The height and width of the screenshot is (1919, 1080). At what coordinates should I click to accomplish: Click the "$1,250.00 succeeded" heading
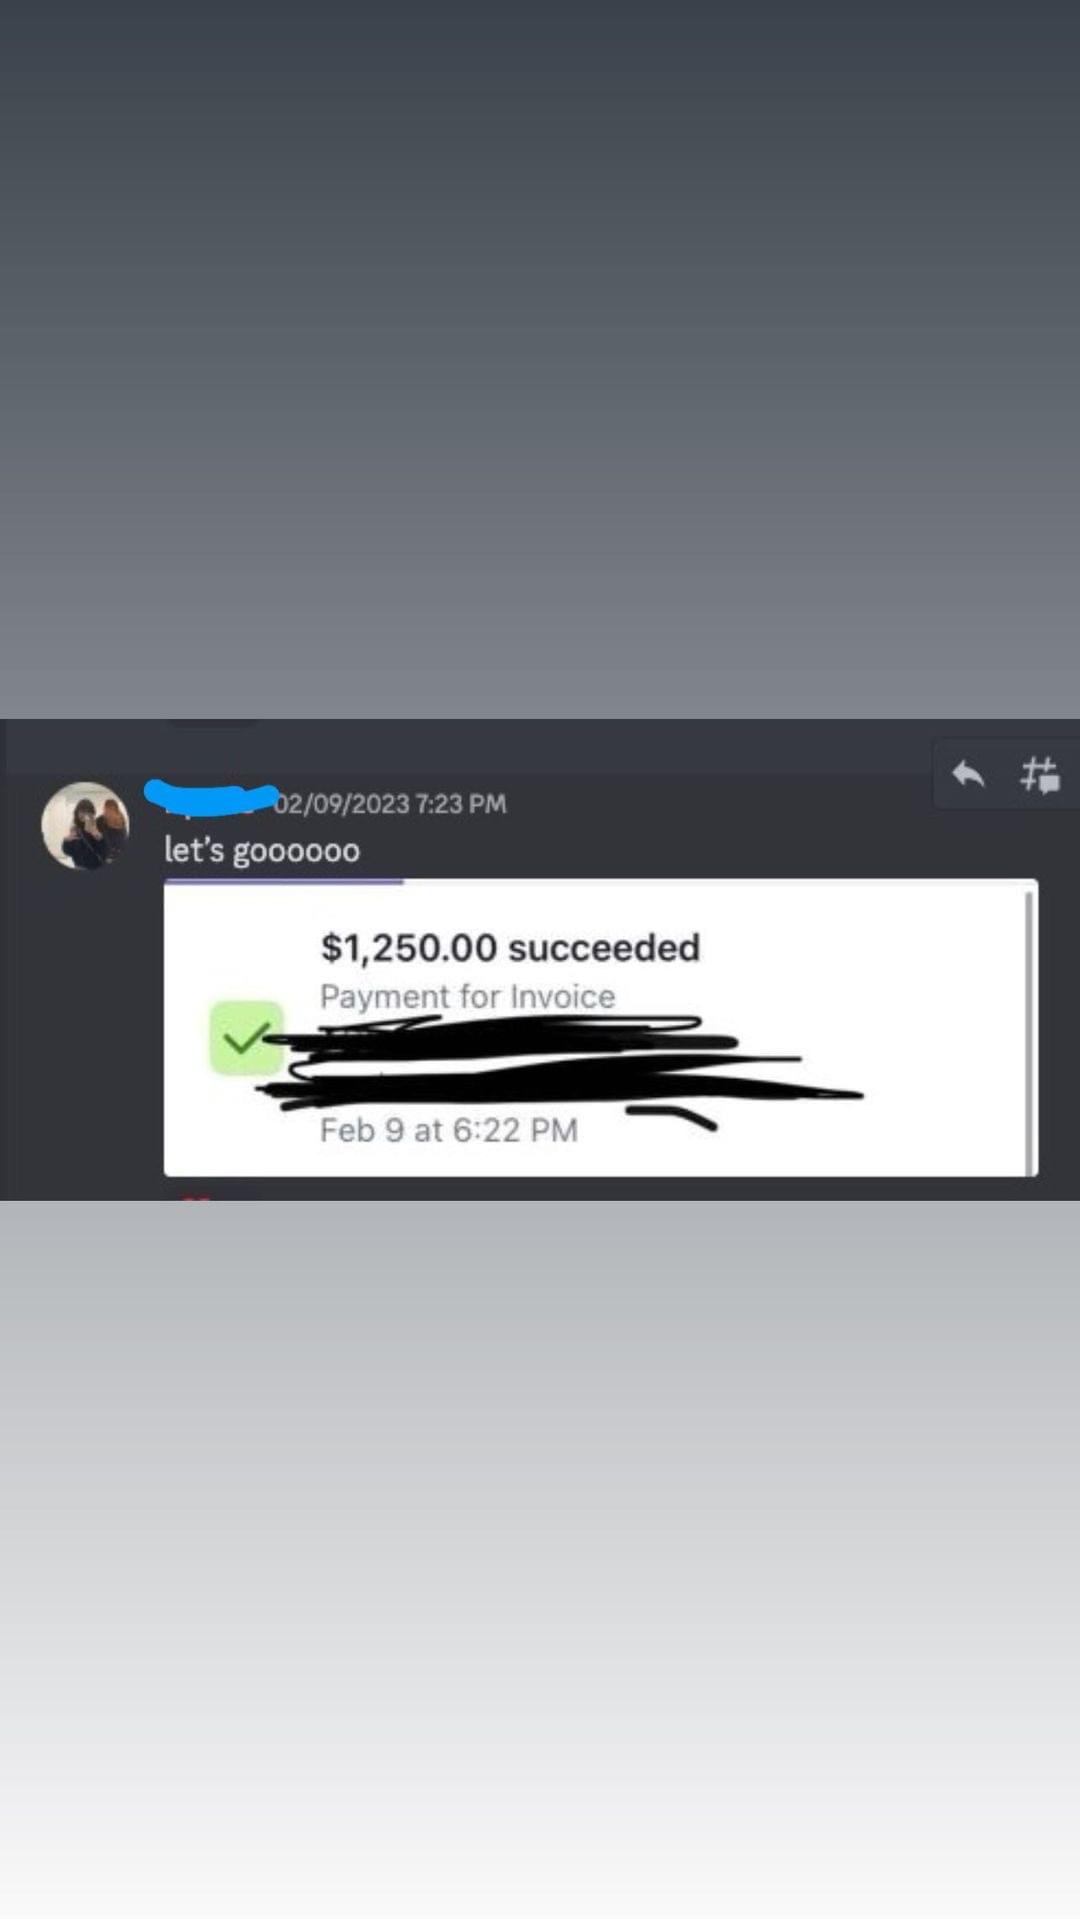point(510,947)
